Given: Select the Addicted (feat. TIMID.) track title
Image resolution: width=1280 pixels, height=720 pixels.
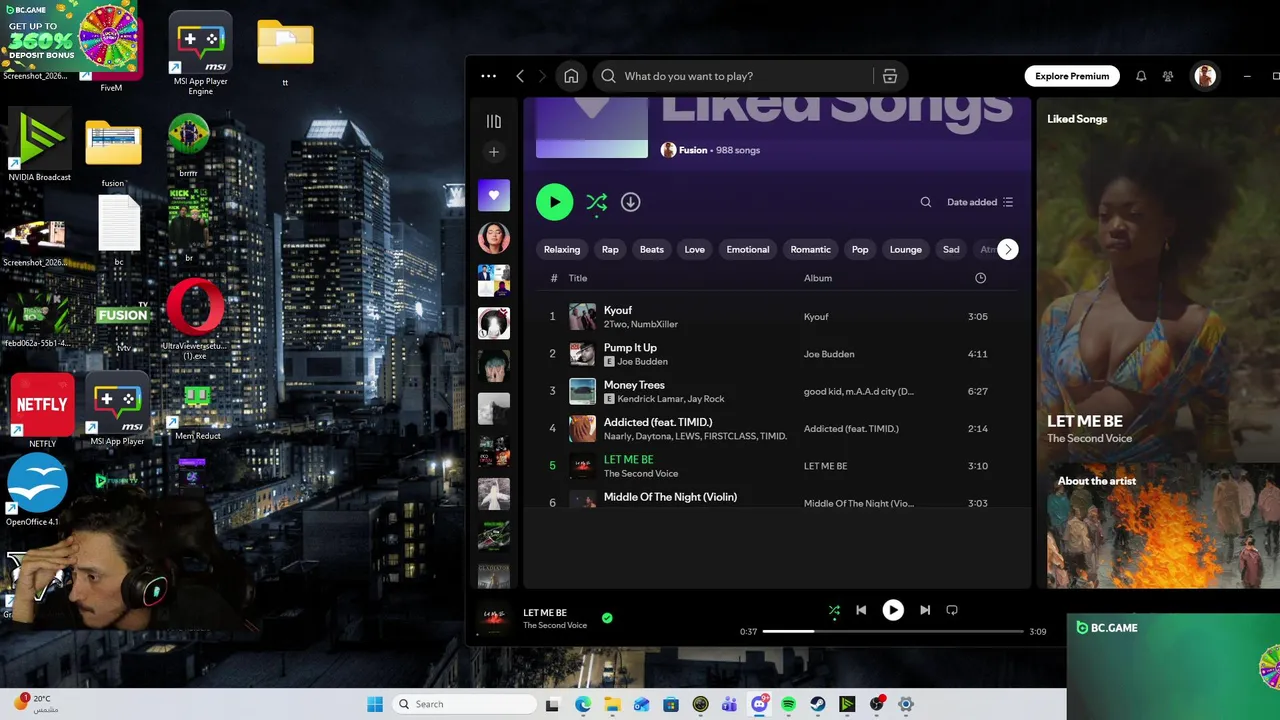Looking at the screenshot, I should [658, 422].
